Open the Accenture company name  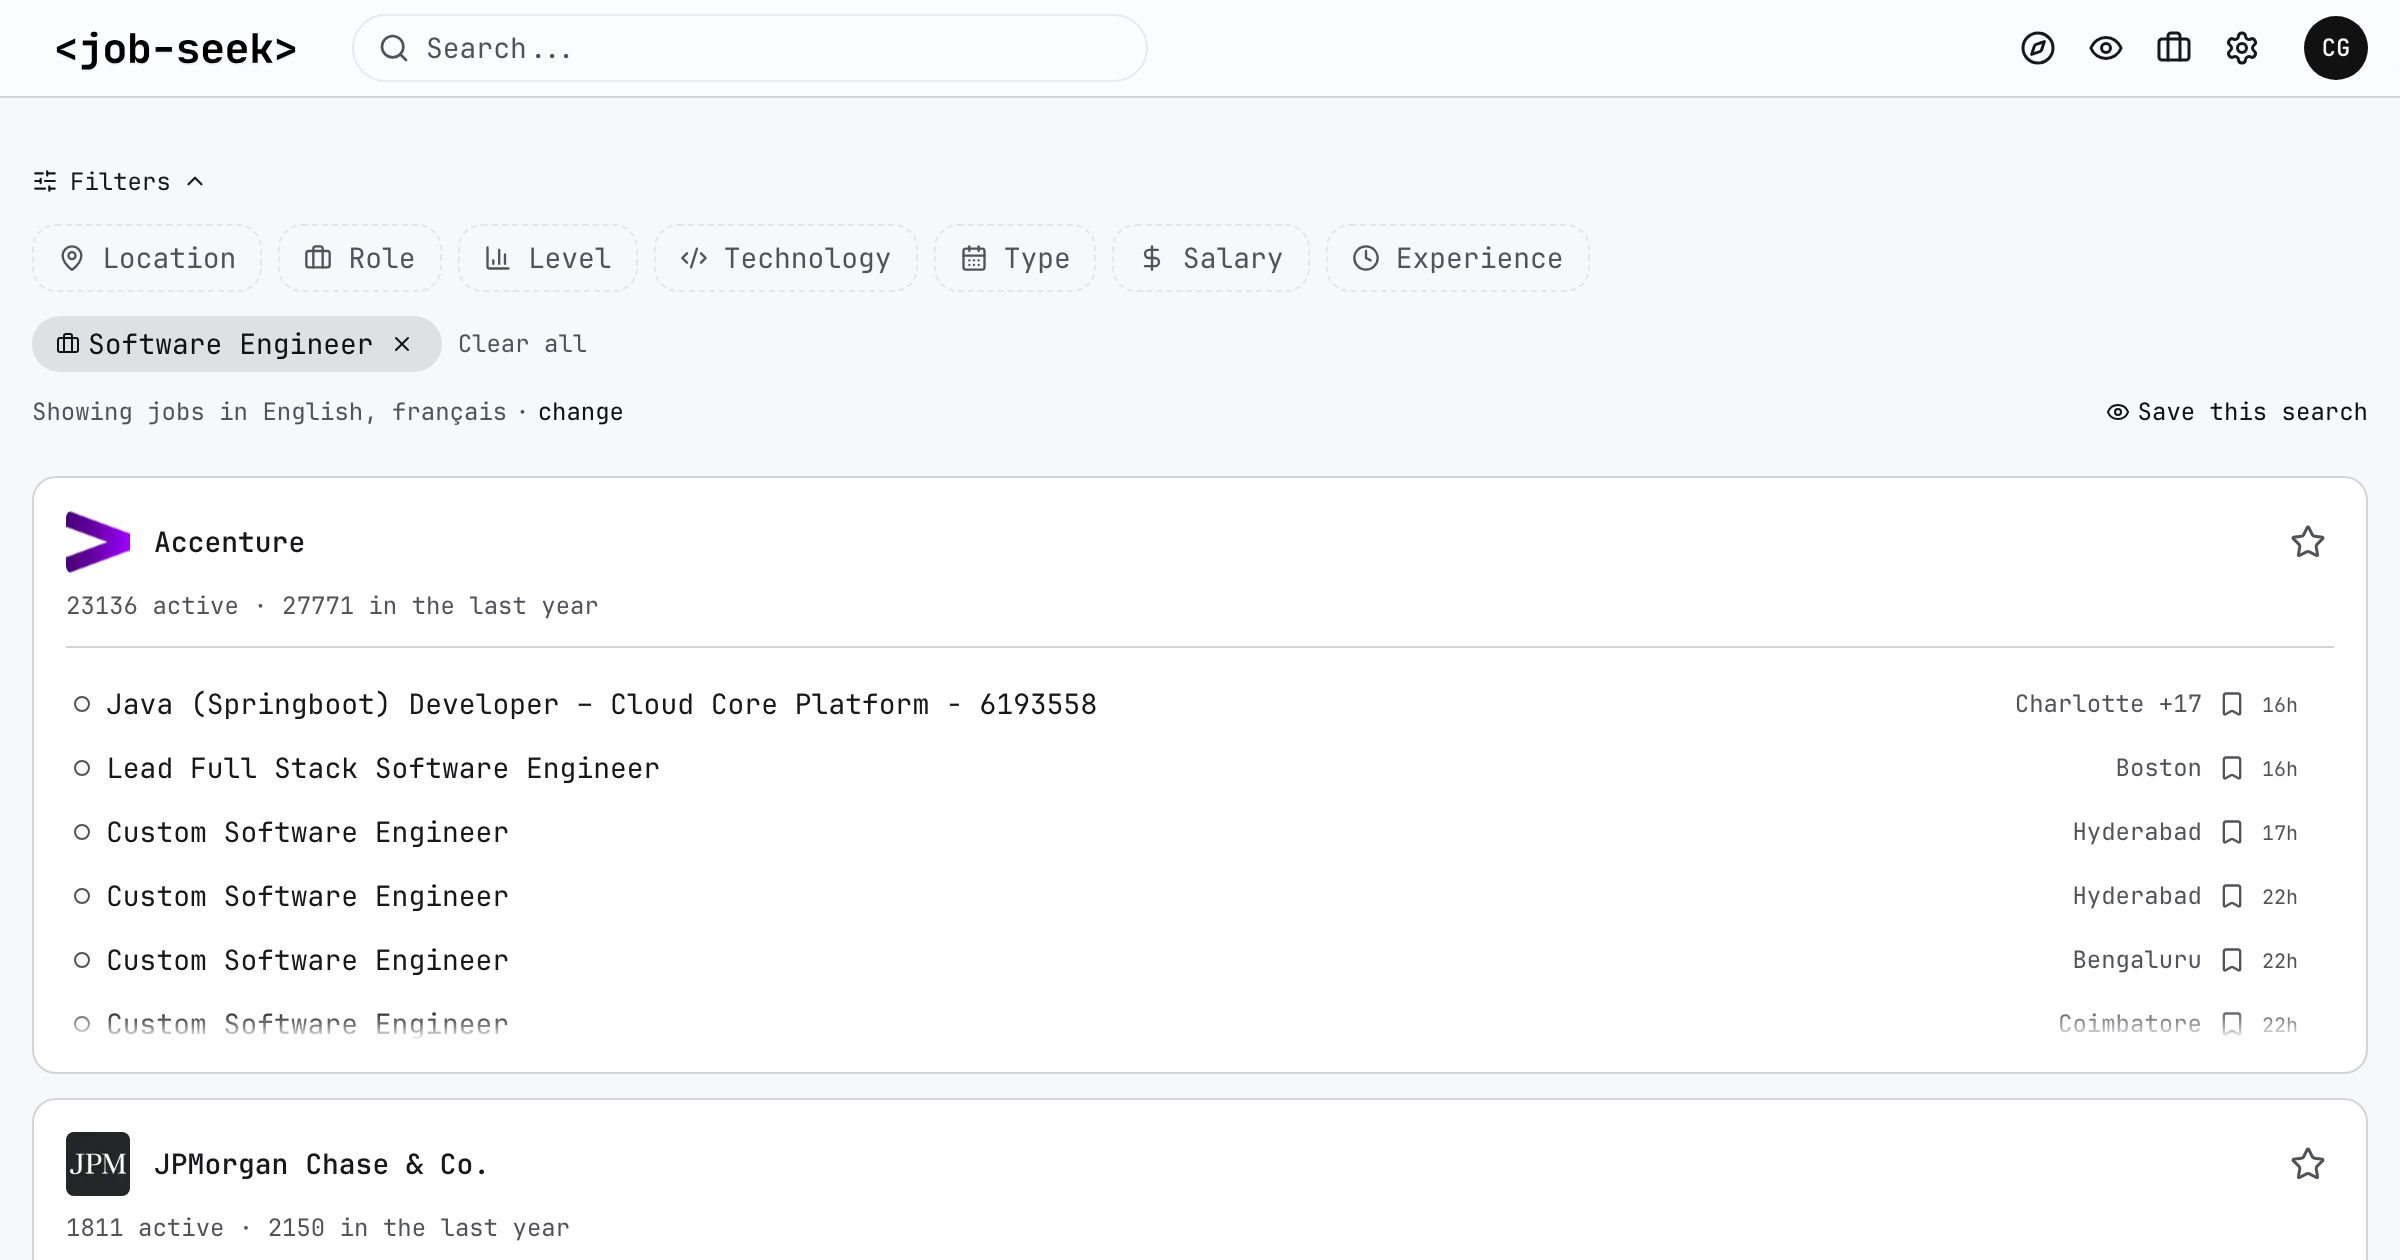click(229, 542)
